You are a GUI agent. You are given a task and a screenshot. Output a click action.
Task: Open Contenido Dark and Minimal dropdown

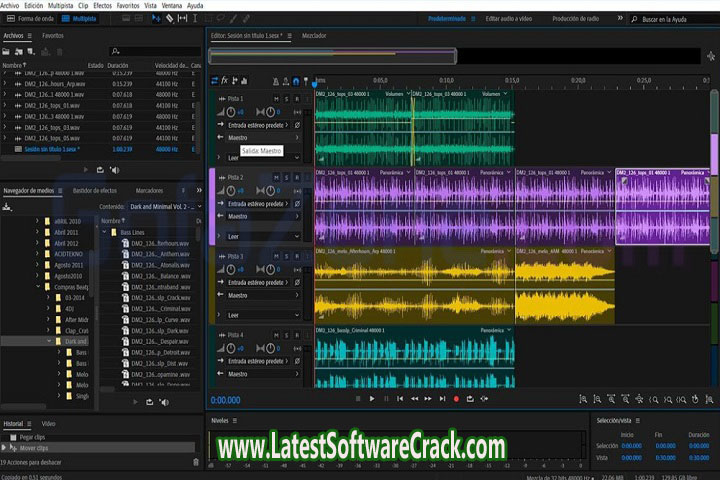(165, 207)
